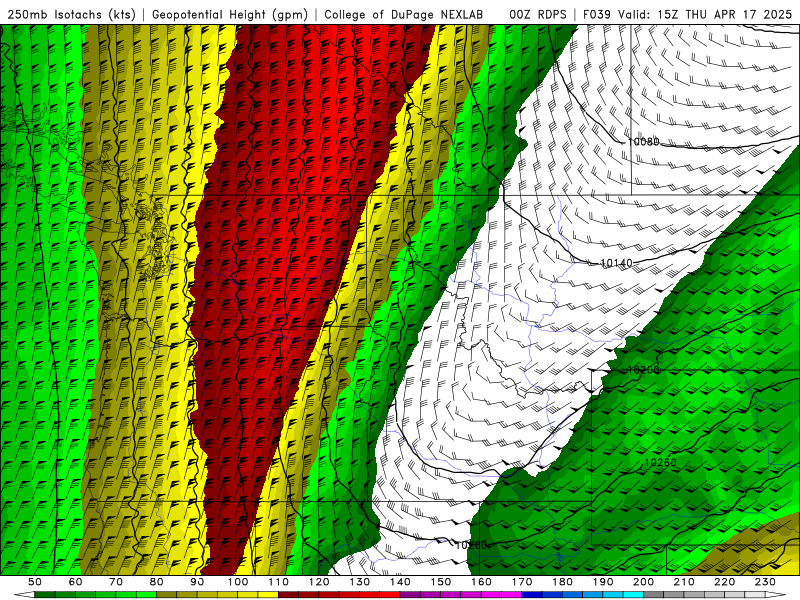Viewport: 800px width, 600px height.
Task: Select the 150 kt color bar label
Action: point(441,582)
